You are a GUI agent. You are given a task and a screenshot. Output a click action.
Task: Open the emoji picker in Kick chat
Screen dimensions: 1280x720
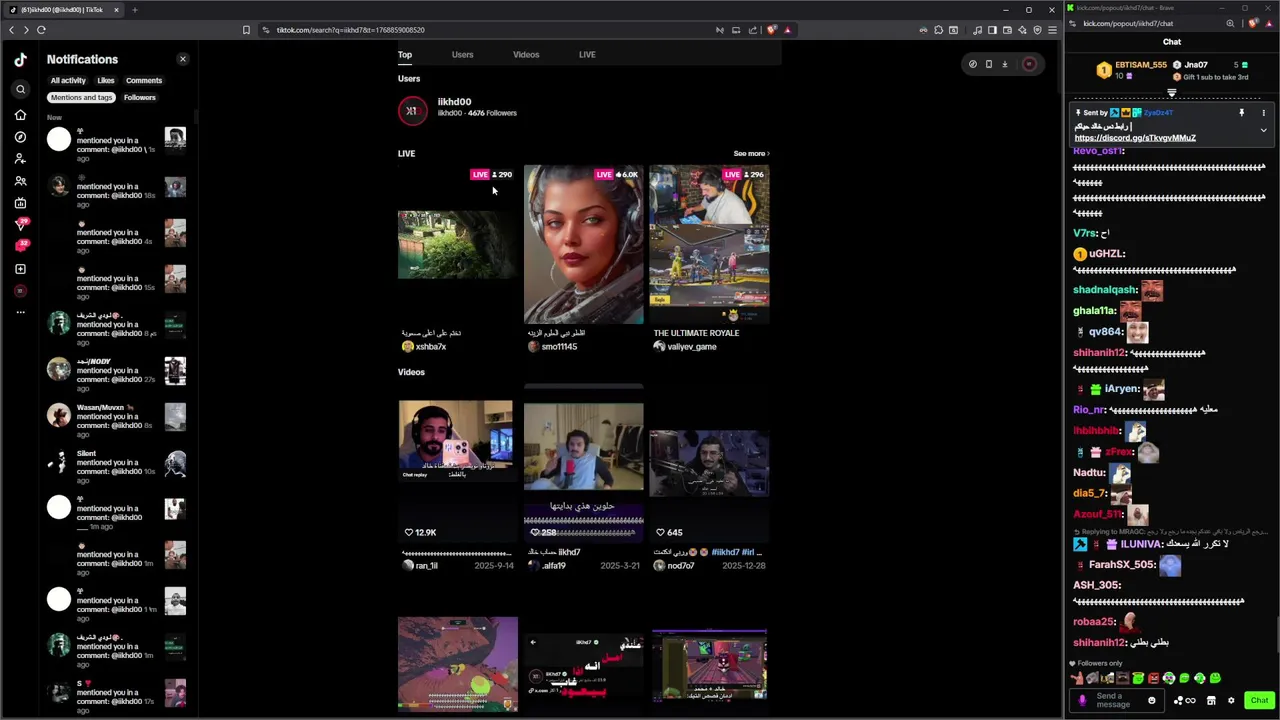click(1151, 700)
